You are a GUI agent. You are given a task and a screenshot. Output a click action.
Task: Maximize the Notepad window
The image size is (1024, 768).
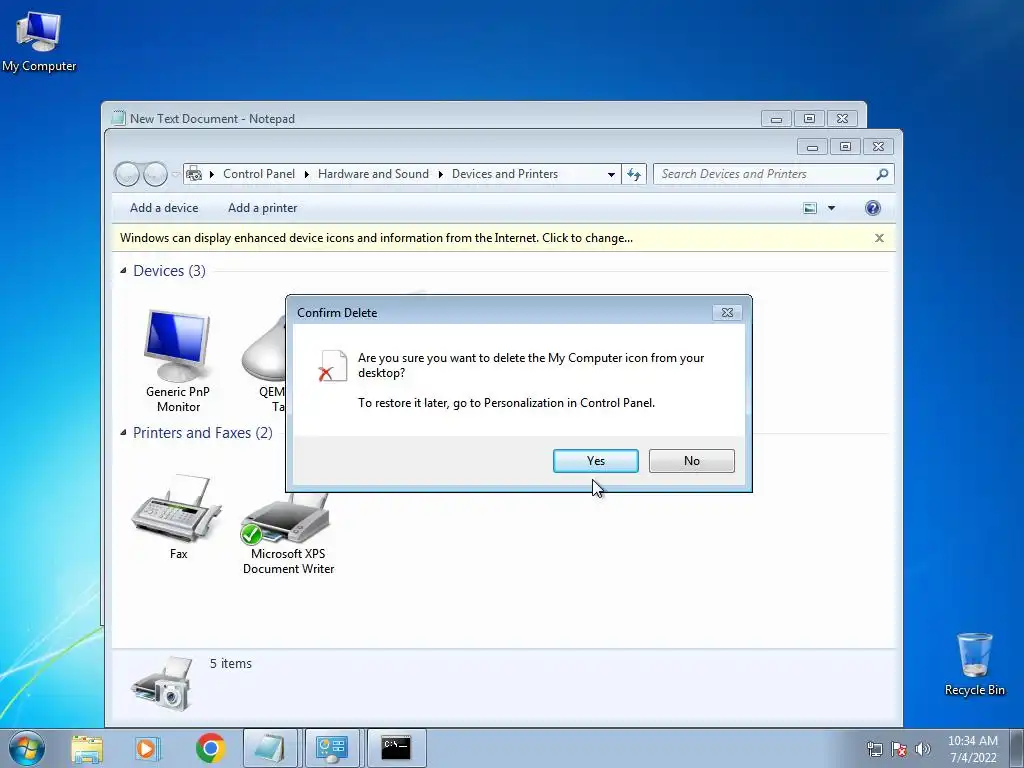809,119
